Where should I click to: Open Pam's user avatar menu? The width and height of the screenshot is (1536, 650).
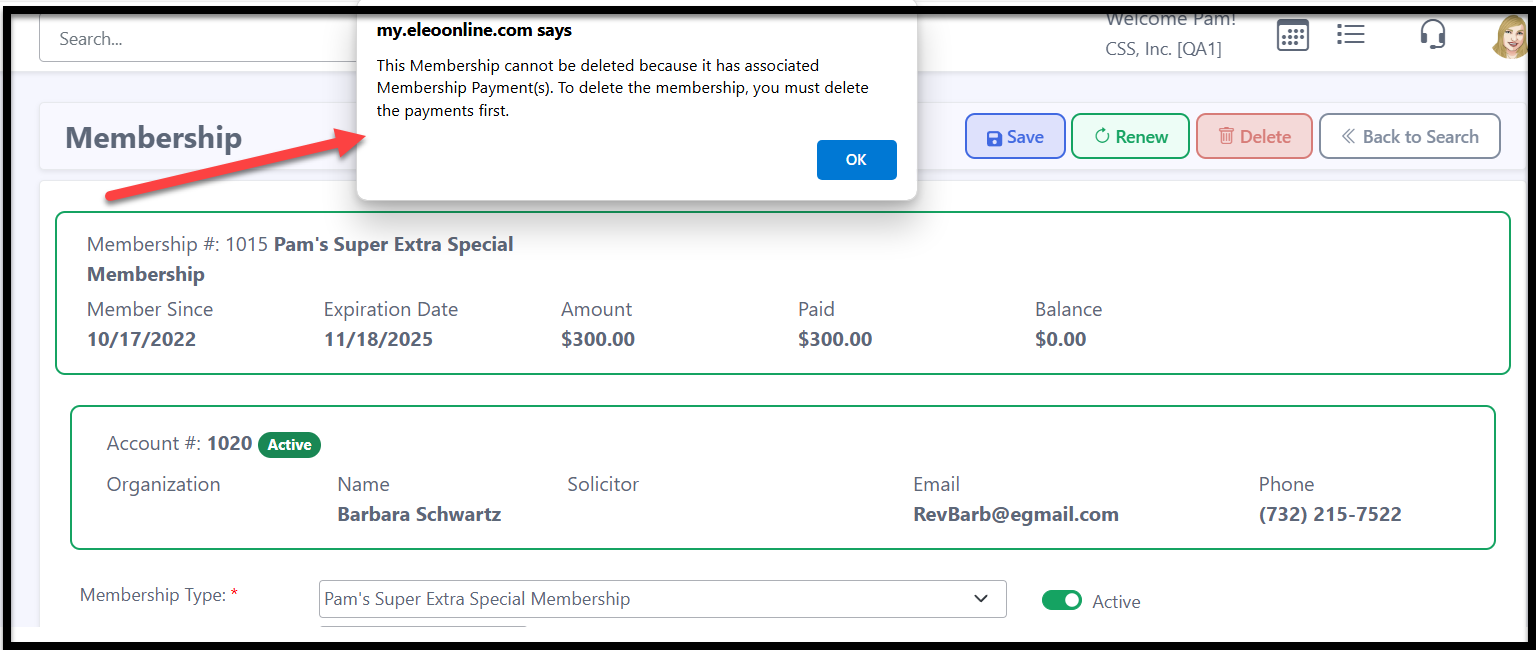coord(1510,36)
